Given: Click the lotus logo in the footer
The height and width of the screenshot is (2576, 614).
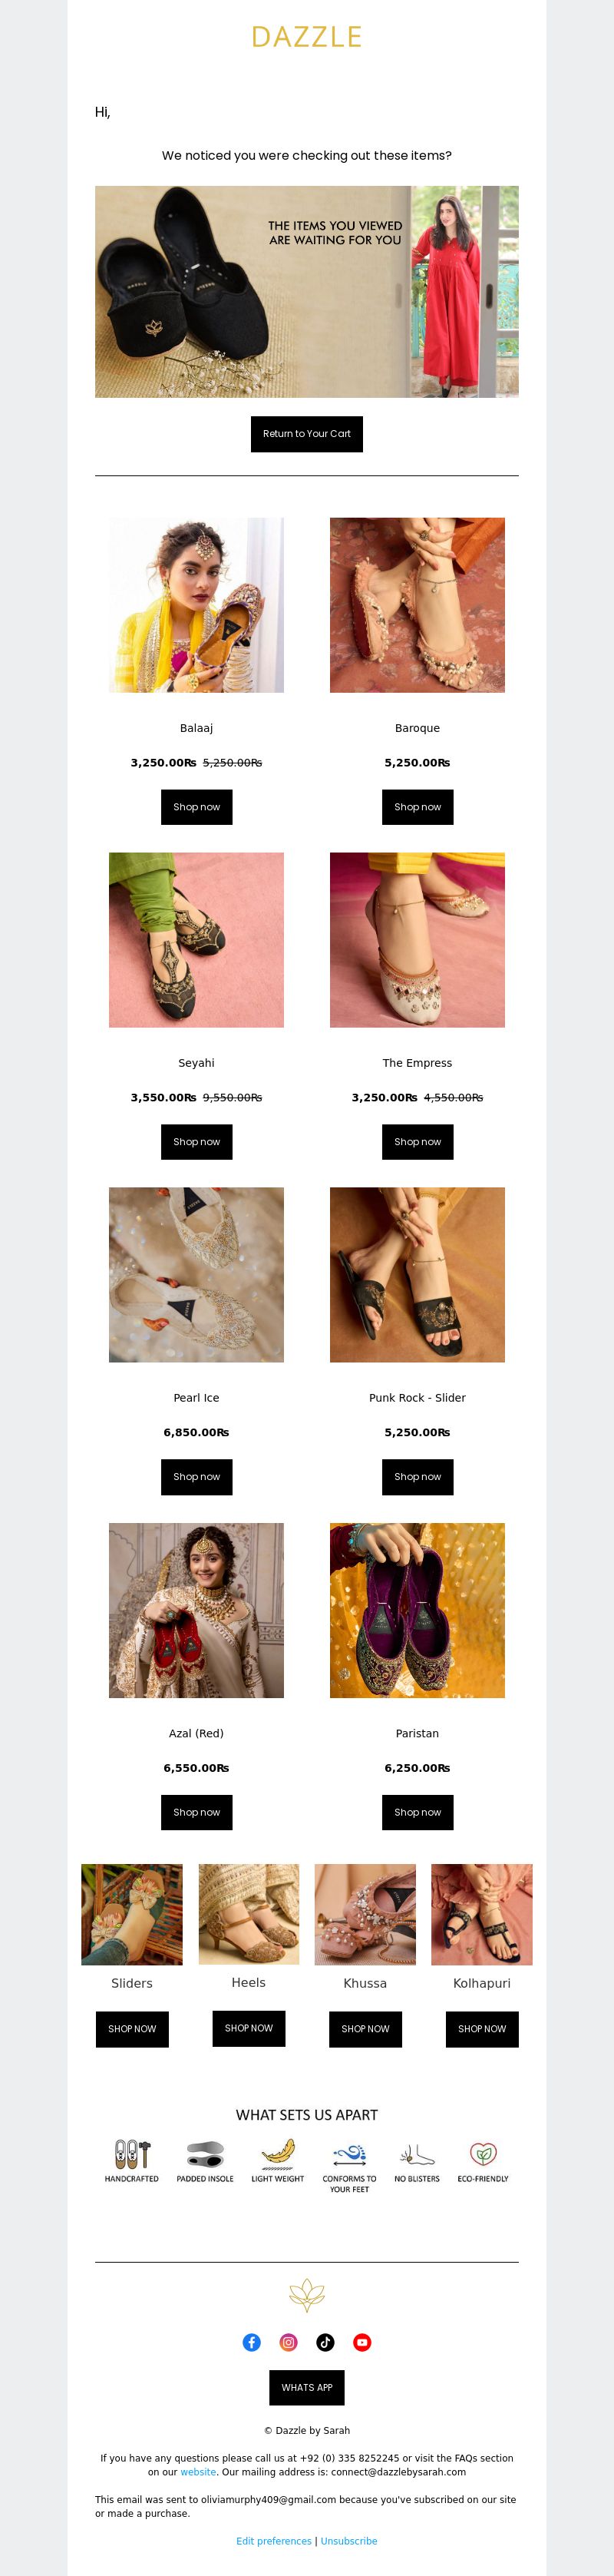Looking at the screenshot, I should click(x=307, y=2295).
